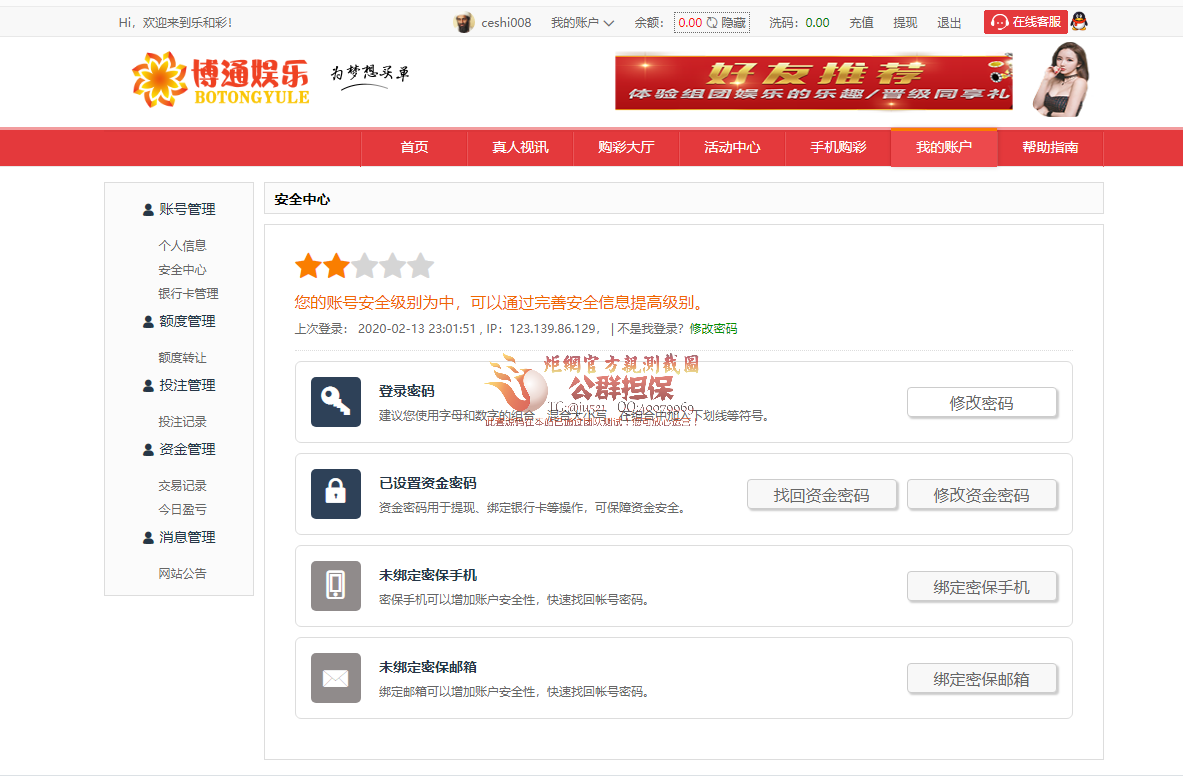Click the padlock icon beside 已设置资金密码
The image size is (1183, 779).
pos(335,494)
